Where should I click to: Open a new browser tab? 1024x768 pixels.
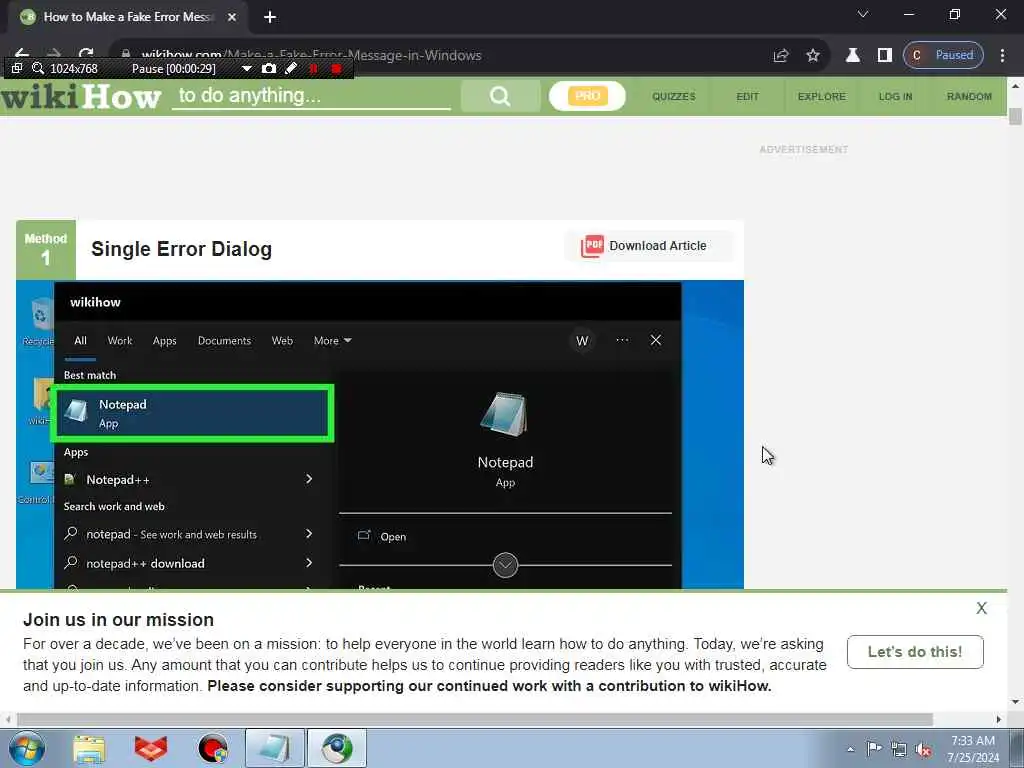point(270,17)
